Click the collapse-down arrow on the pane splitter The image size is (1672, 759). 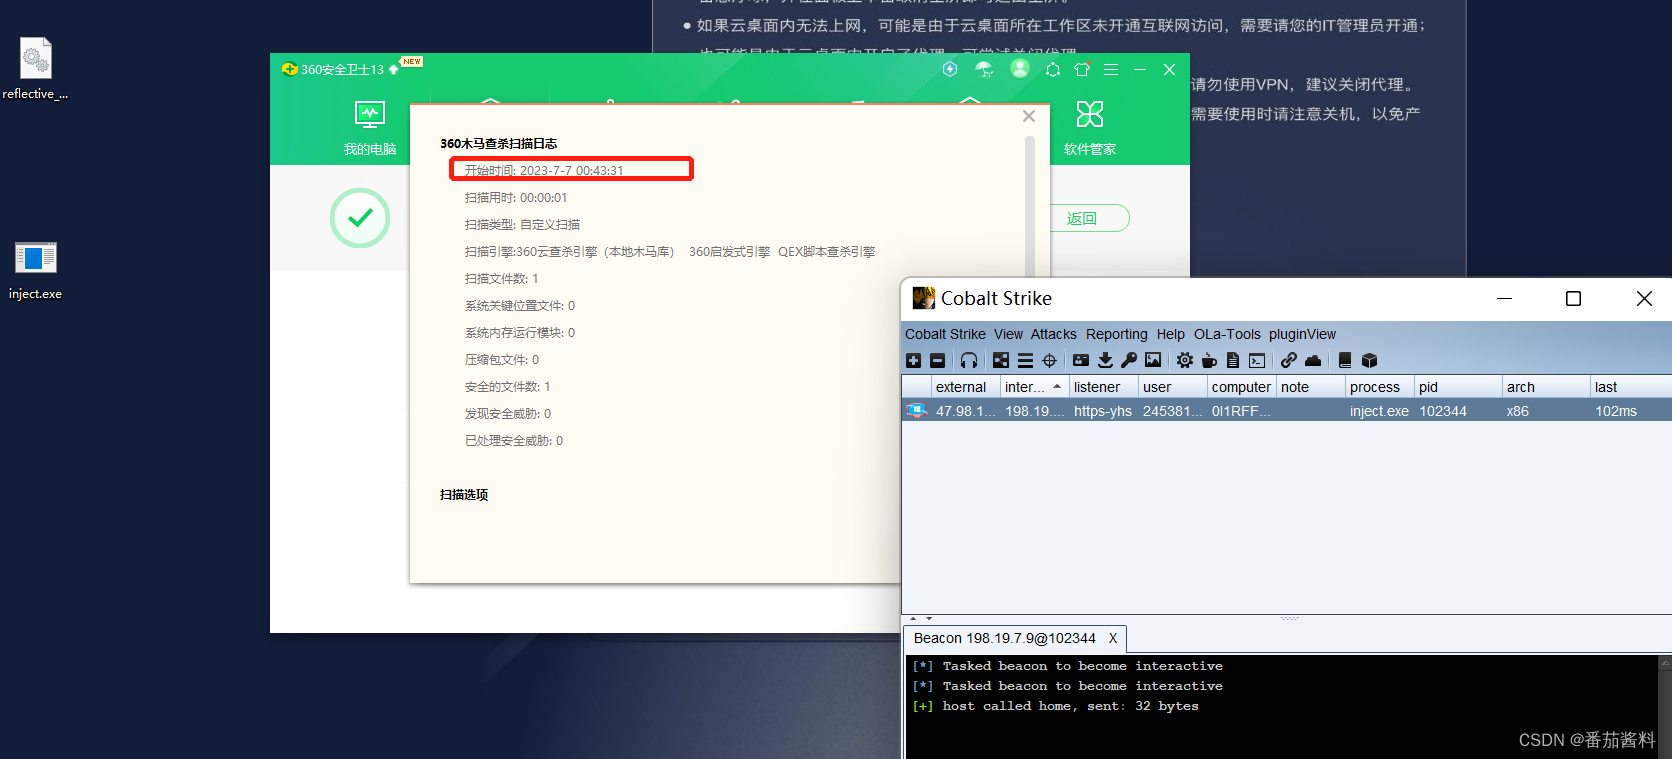(929, 619)
